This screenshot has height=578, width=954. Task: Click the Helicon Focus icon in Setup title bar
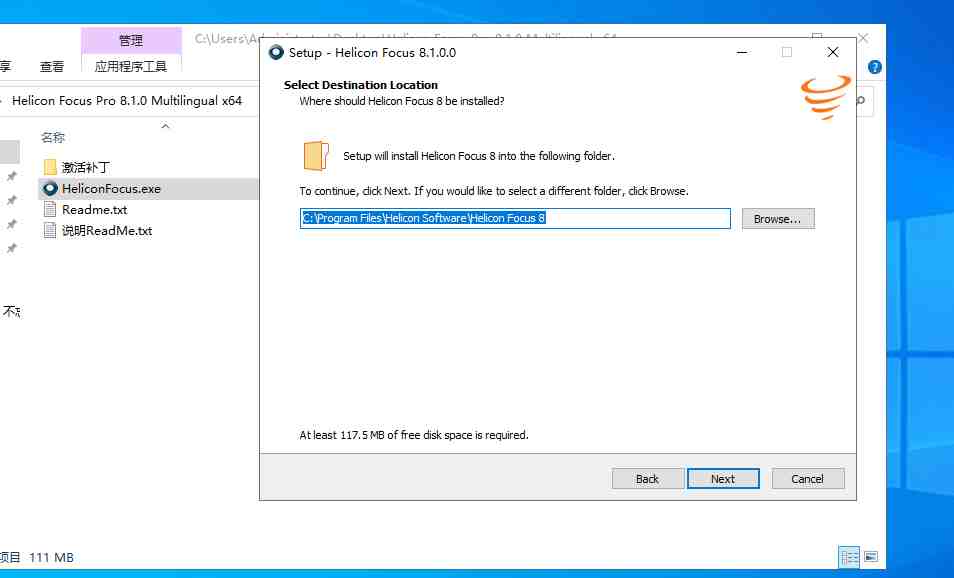(x=276, y=52)
